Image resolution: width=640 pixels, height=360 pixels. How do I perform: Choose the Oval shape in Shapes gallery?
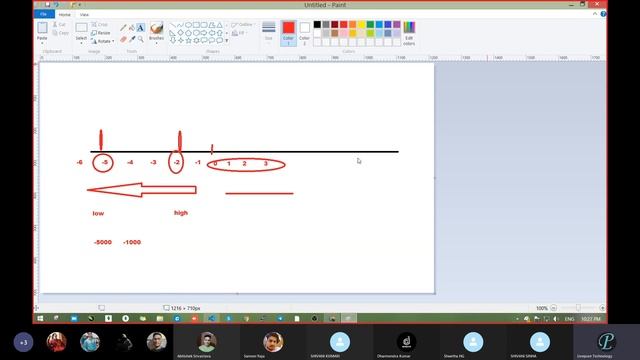point(188,25)
